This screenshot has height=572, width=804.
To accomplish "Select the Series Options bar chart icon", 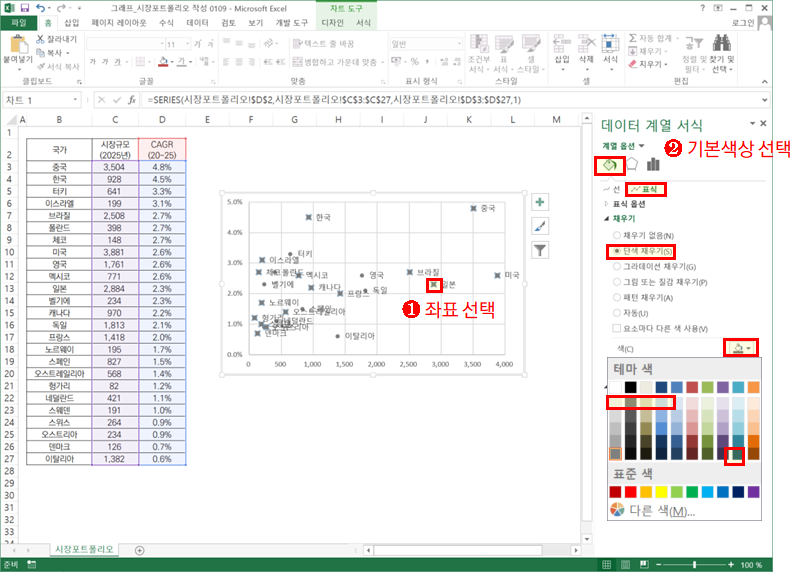I will (x=653, y=165).
